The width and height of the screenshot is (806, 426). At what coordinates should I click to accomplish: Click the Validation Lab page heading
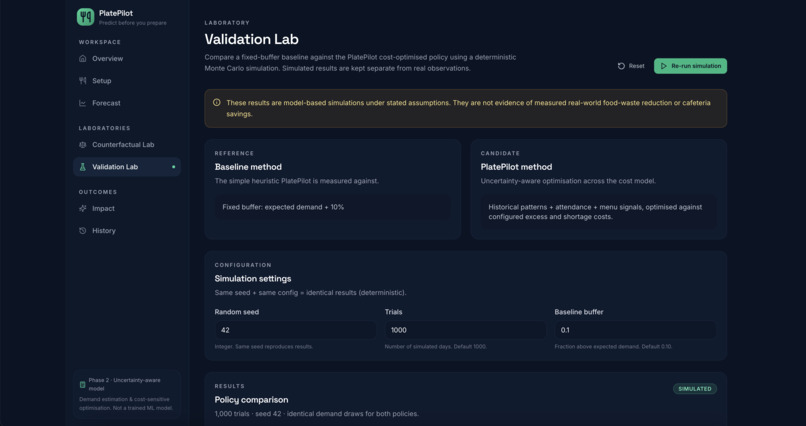251,40
